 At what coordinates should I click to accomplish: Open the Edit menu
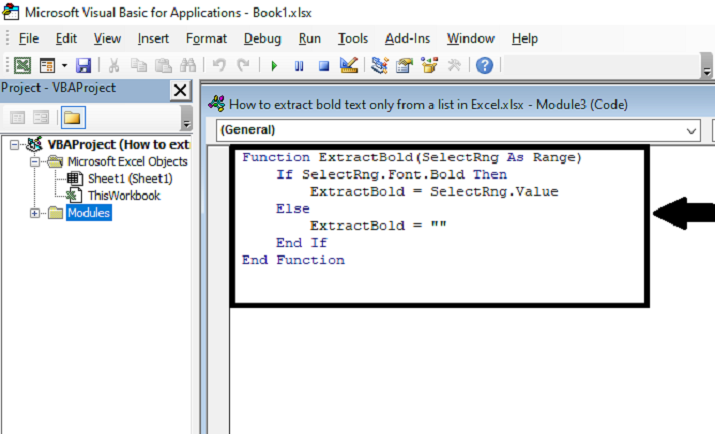66,39
